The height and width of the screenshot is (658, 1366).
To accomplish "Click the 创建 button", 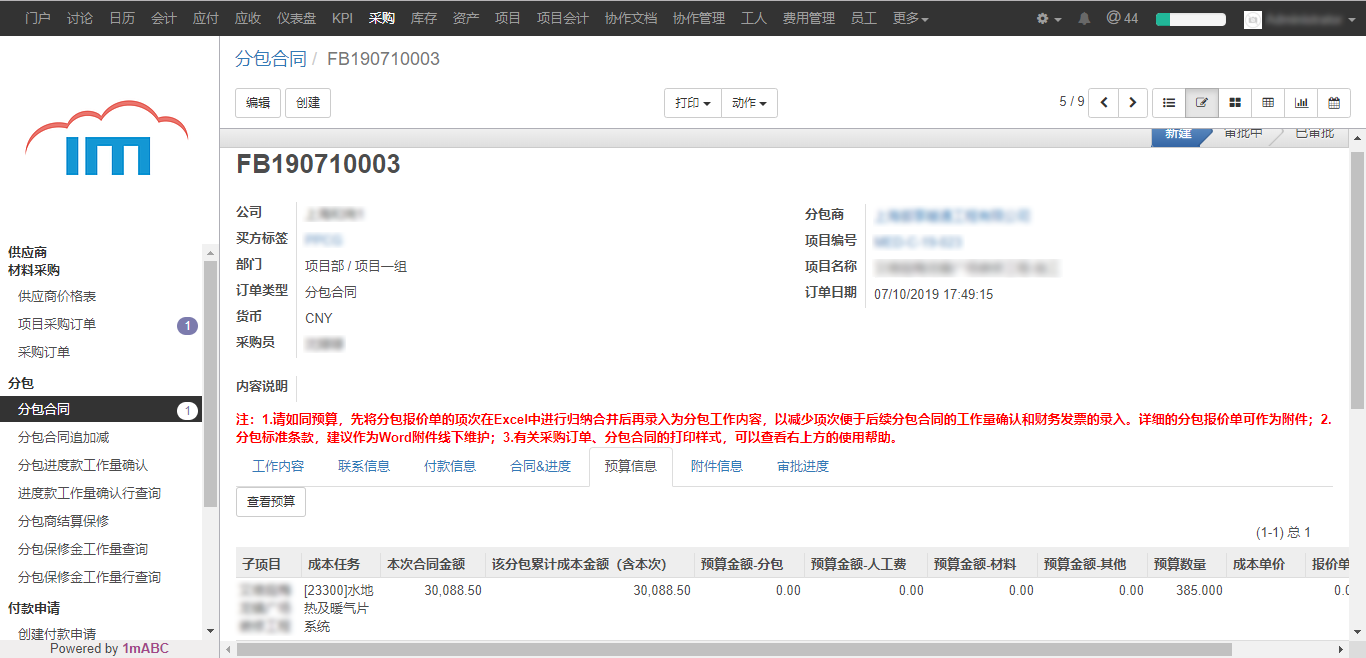I will 308,103.
